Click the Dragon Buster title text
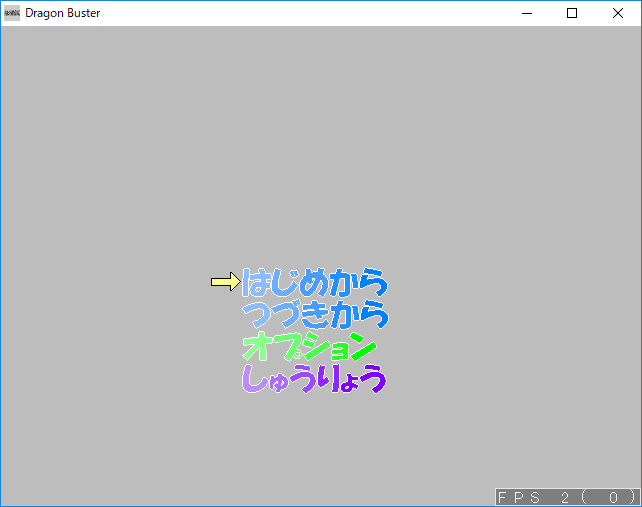 [x=63, y=13]
